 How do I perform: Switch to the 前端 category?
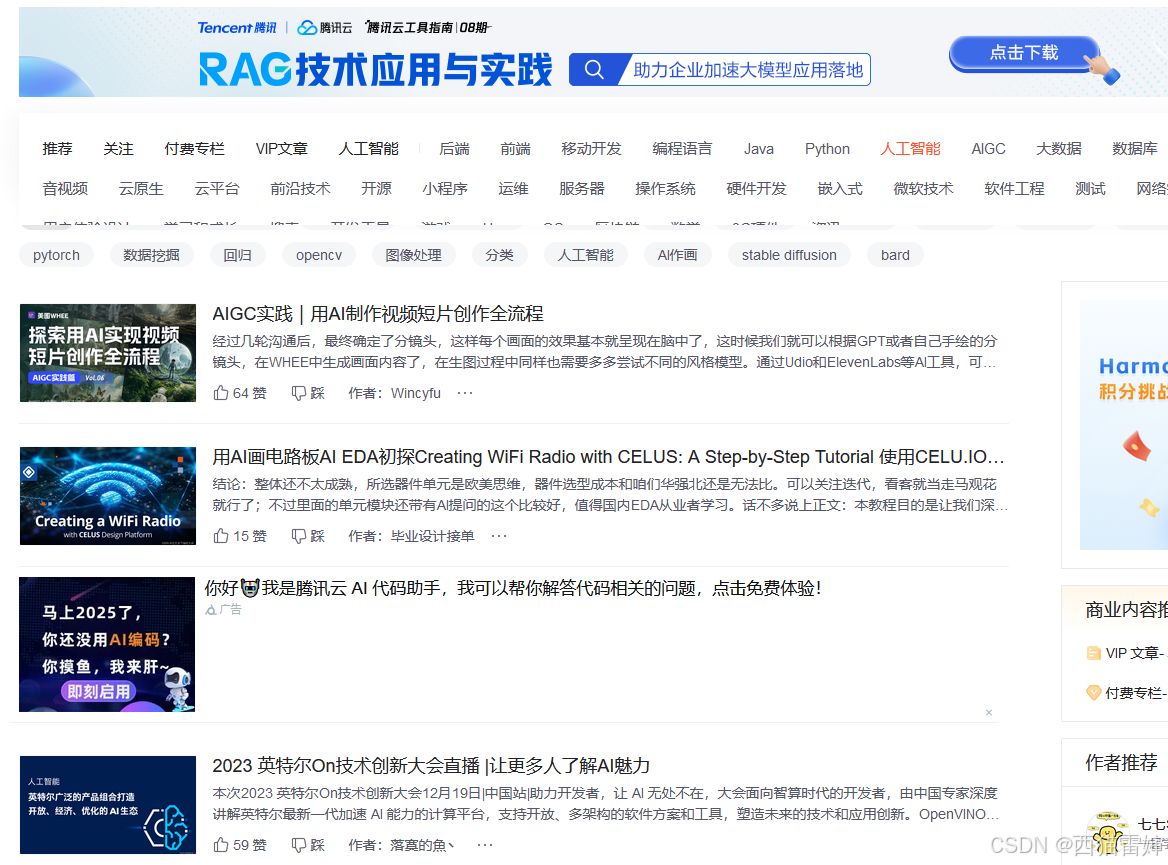pos(515,149)
